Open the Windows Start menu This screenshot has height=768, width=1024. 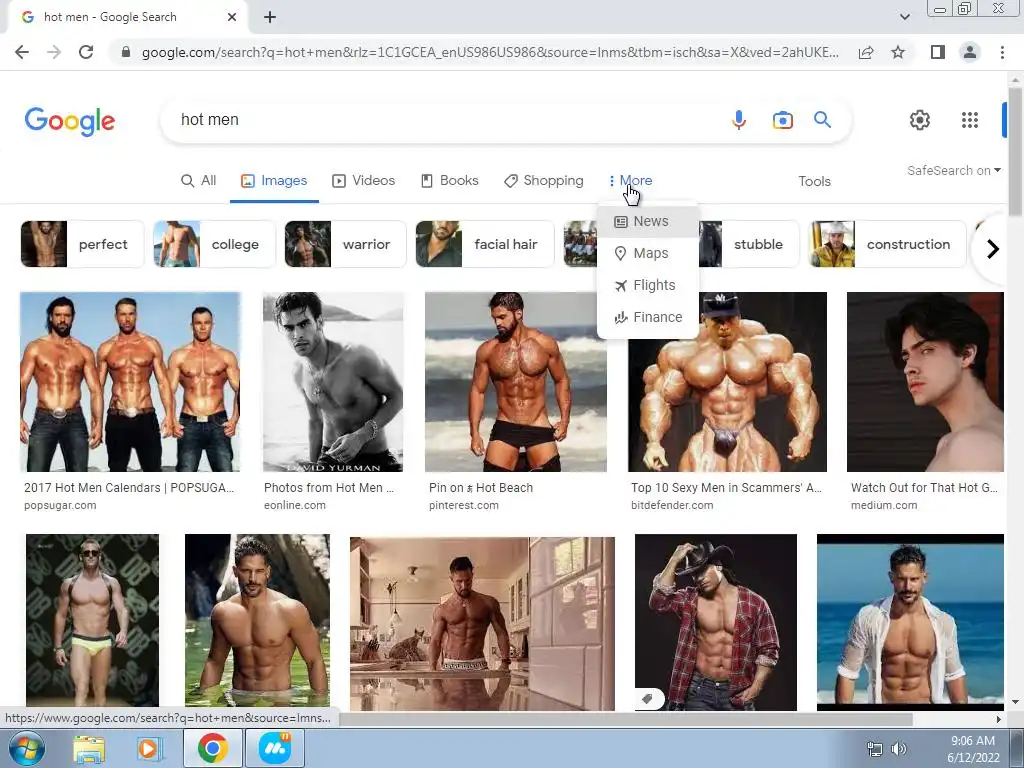(26, 748)
